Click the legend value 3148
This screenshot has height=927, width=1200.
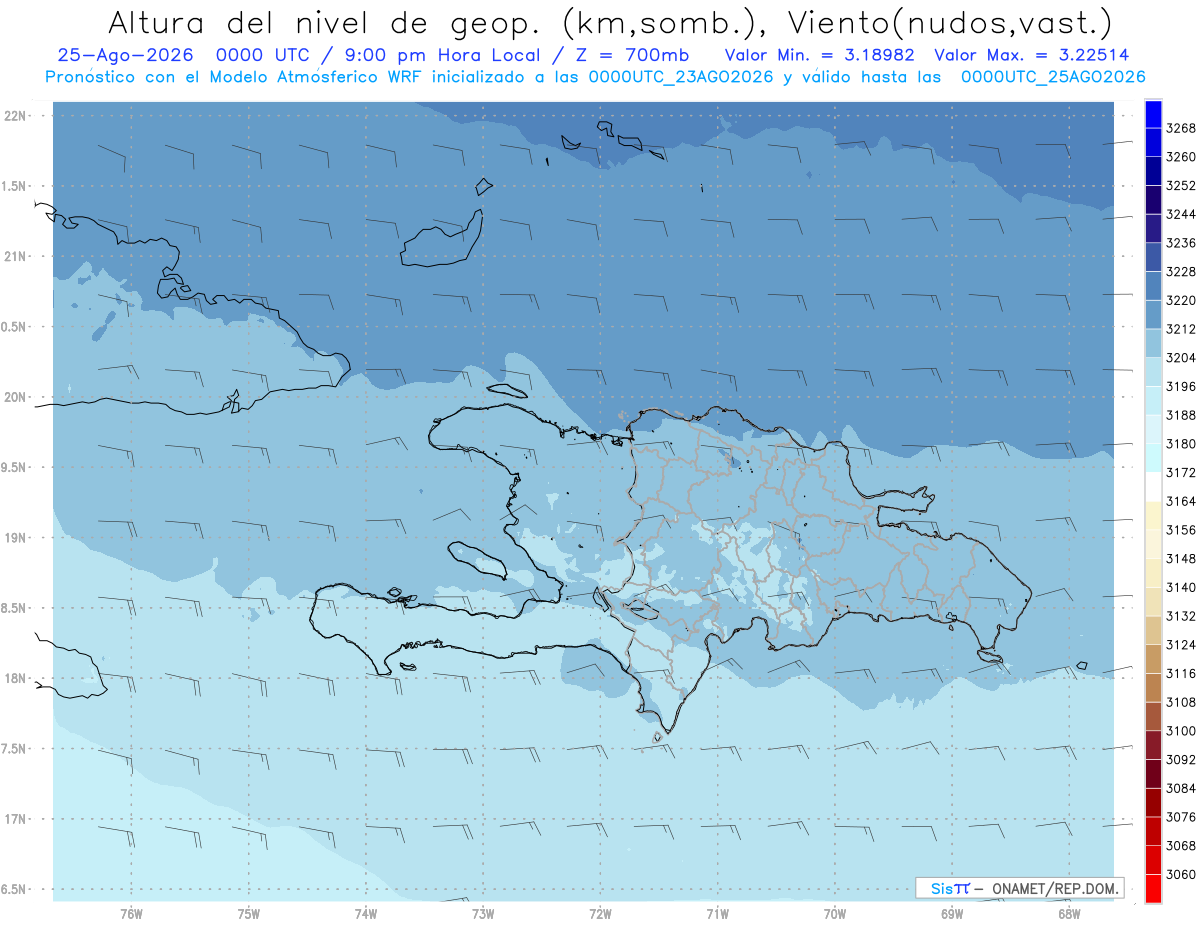click(1181, 559)
